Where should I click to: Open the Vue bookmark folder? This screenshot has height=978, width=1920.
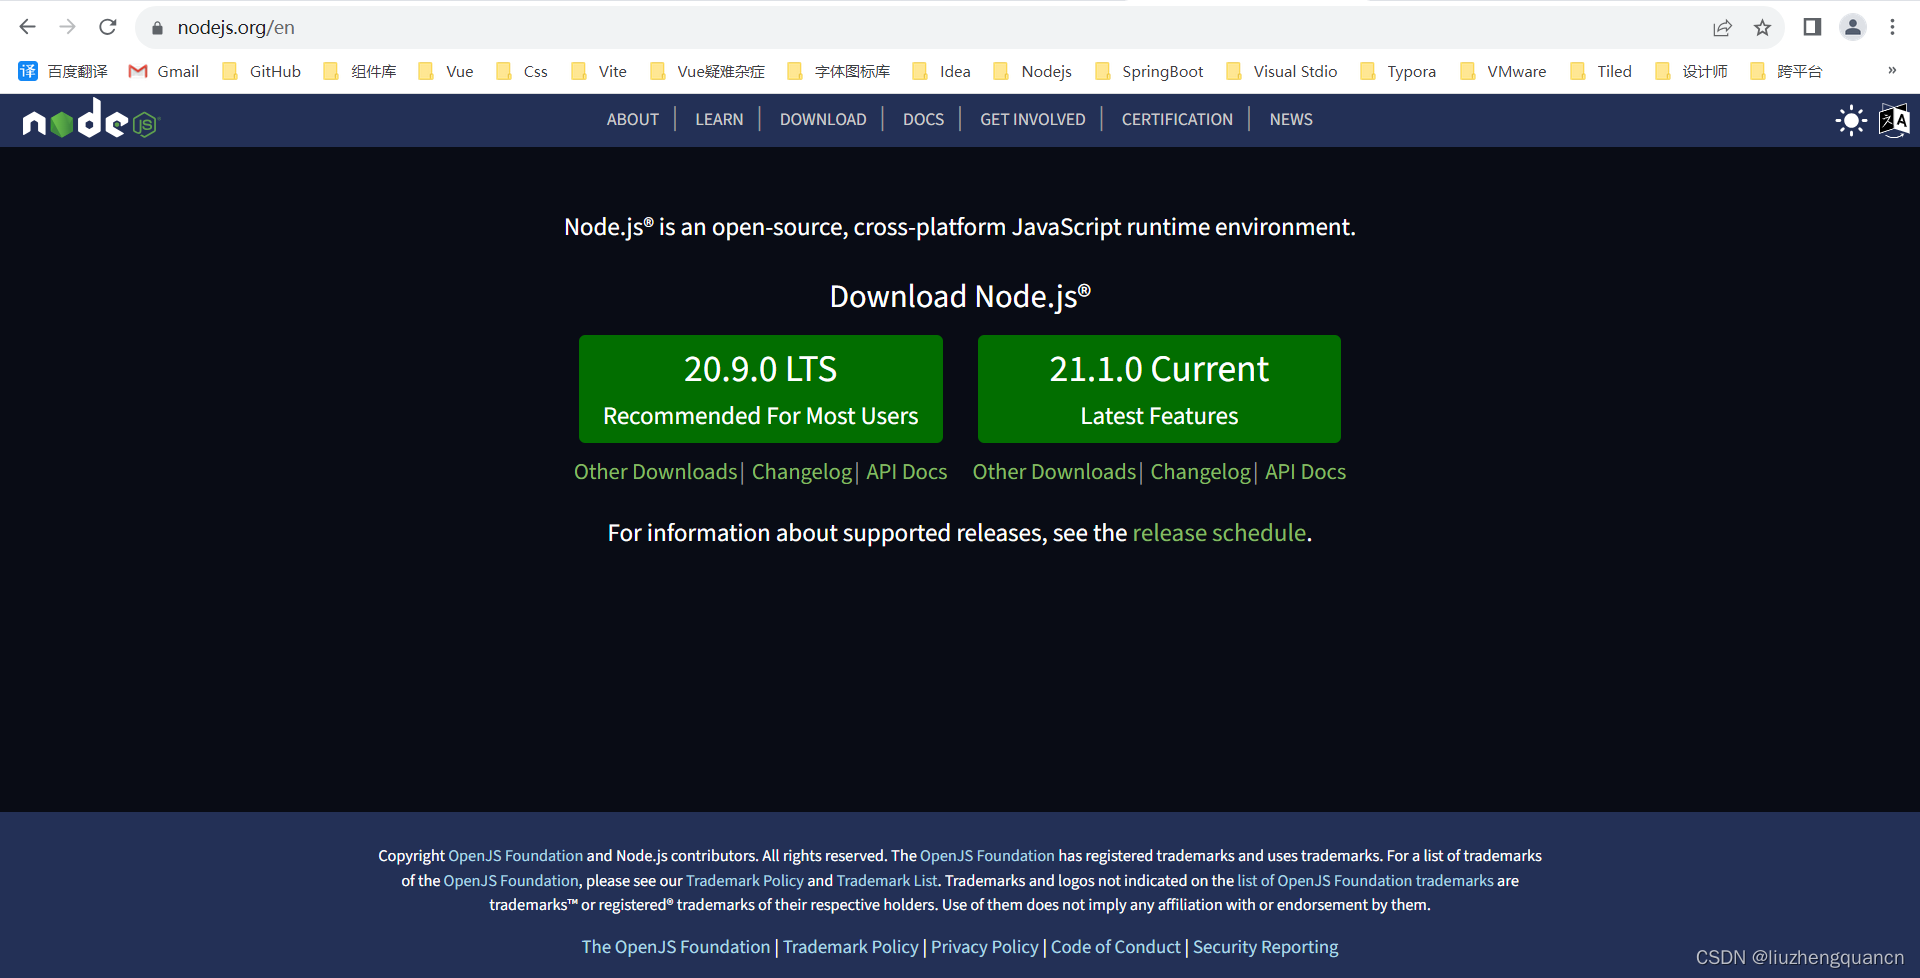pos(446,71)
